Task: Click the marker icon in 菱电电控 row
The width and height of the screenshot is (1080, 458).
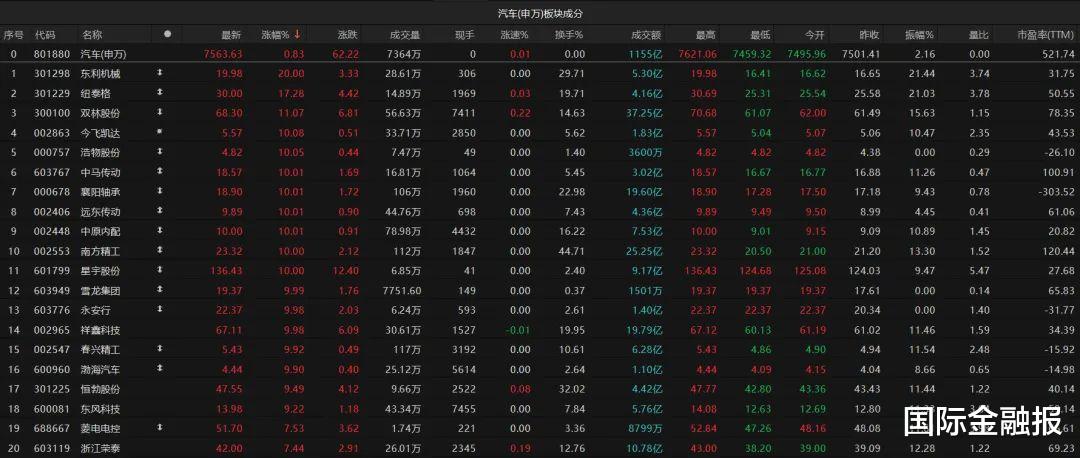Action: 160,428
